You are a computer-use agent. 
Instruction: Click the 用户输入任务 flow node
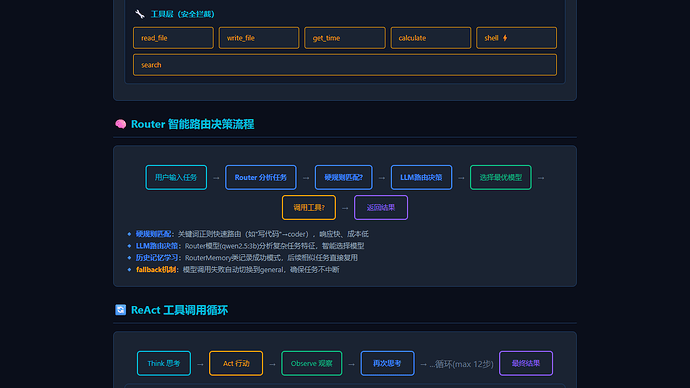coord(176,177)
